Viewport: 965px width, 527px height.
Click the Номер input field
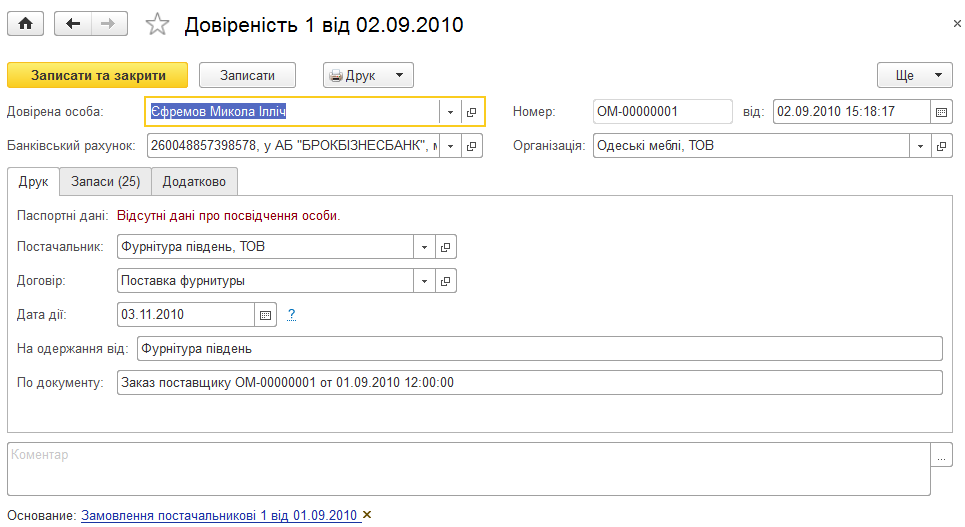coord(663,112)
